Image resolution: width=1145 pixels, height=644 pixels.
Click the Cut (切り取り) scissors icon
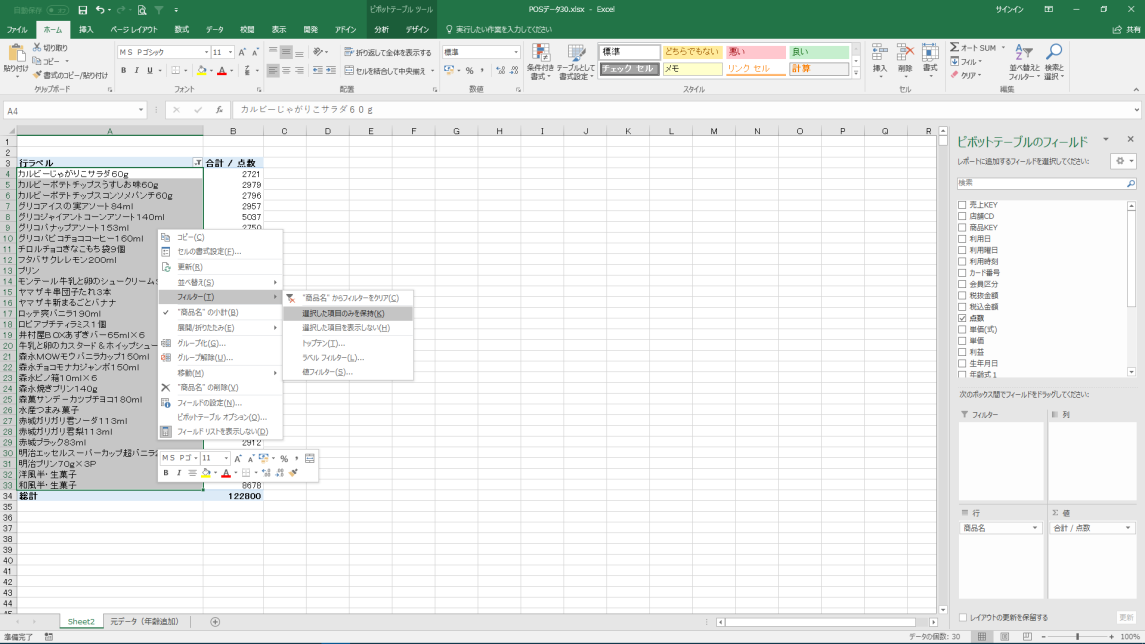[37, 47]
